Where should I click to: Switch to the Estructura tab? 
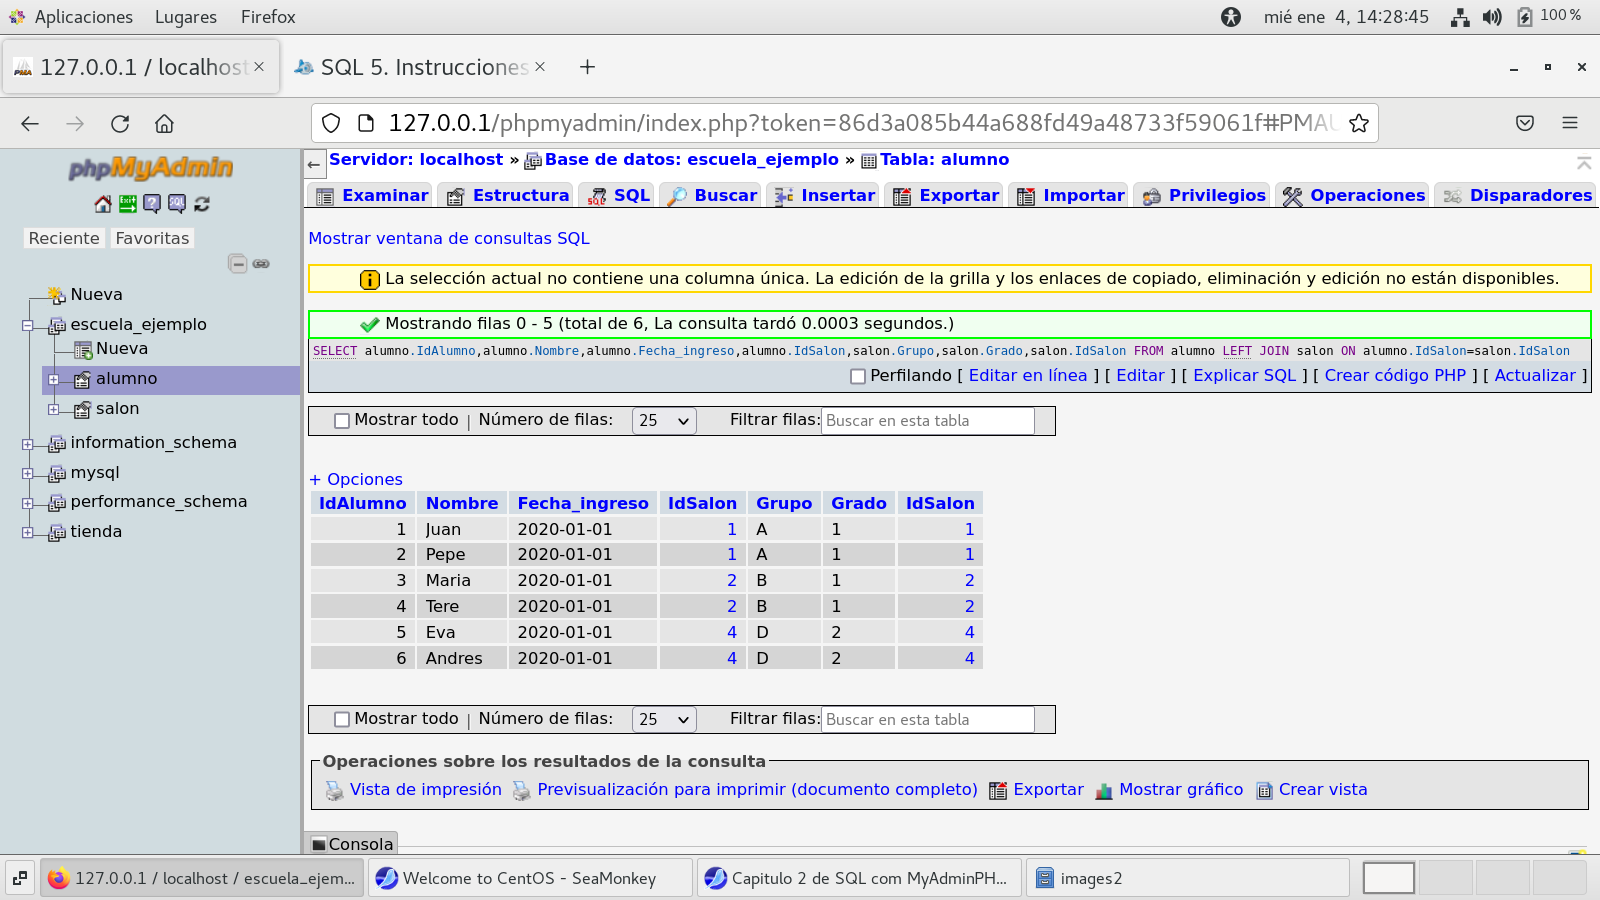[509, 196]
